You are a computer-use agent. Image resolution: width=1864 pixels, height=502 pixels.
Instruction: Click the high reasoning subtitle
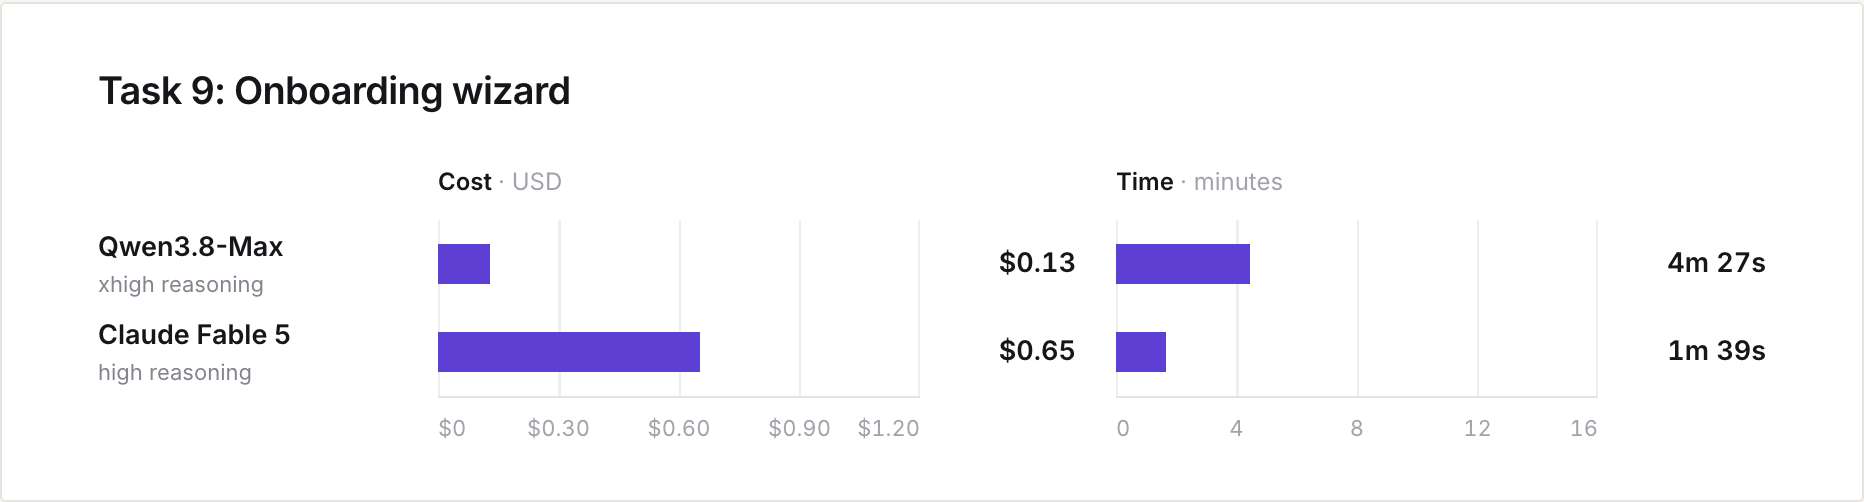coord(175,373)
